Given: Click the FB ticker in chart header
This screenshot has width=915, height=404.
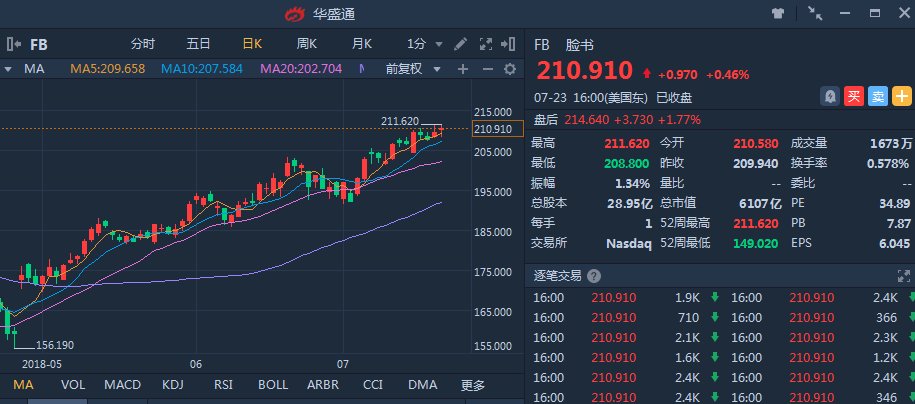Looking at the screenshot, I should [39, 44].
